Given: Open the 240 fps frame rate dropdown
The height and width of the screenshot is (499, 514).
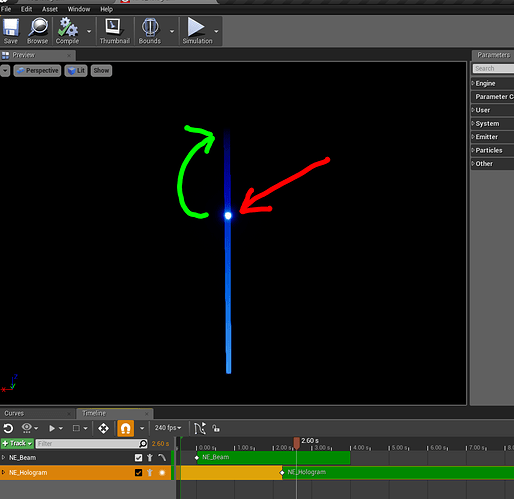Looking at the screenshot, I should (168, 428).
